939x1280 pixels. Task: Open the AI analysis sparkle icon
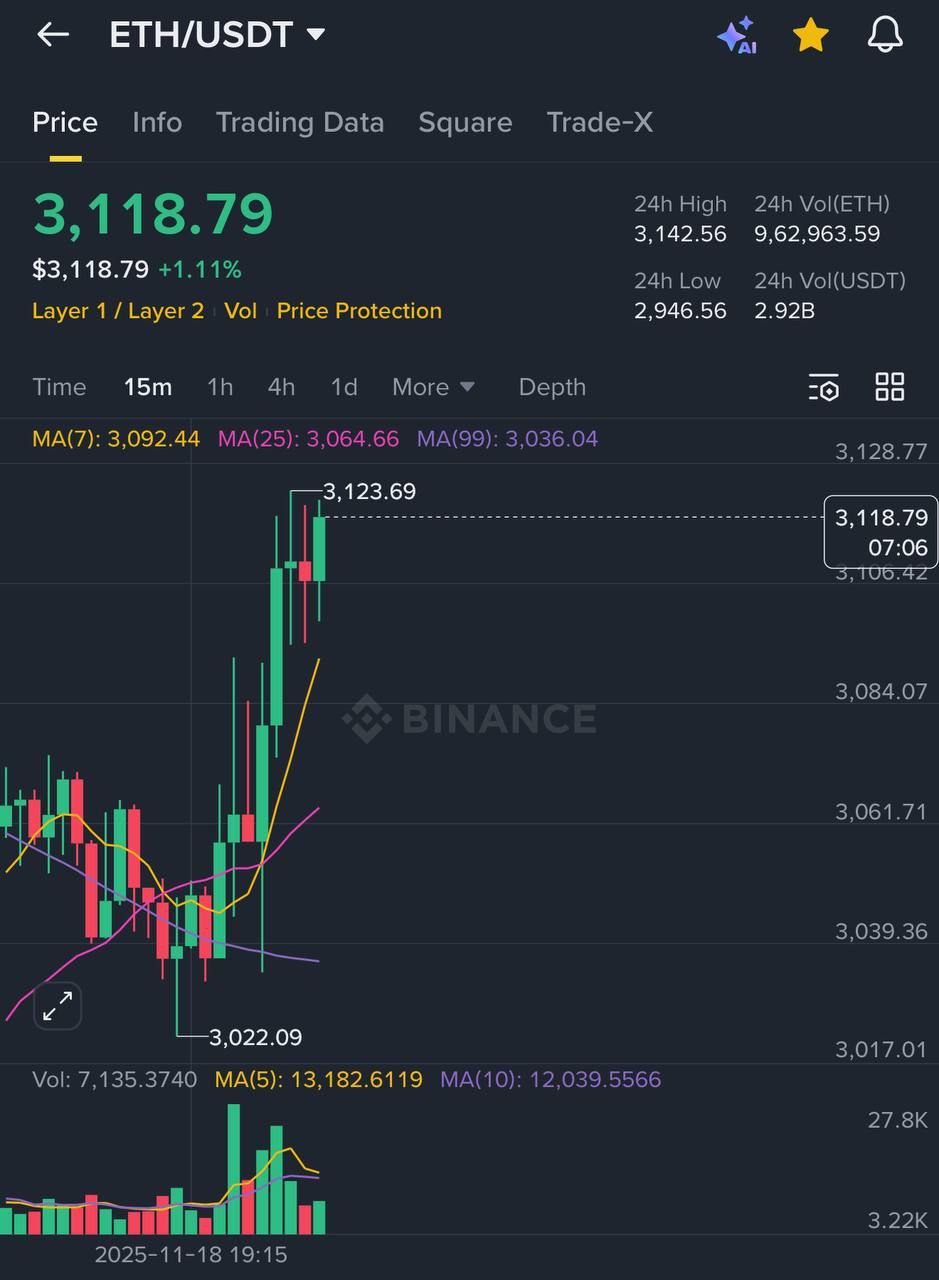(x=736, y=36)
